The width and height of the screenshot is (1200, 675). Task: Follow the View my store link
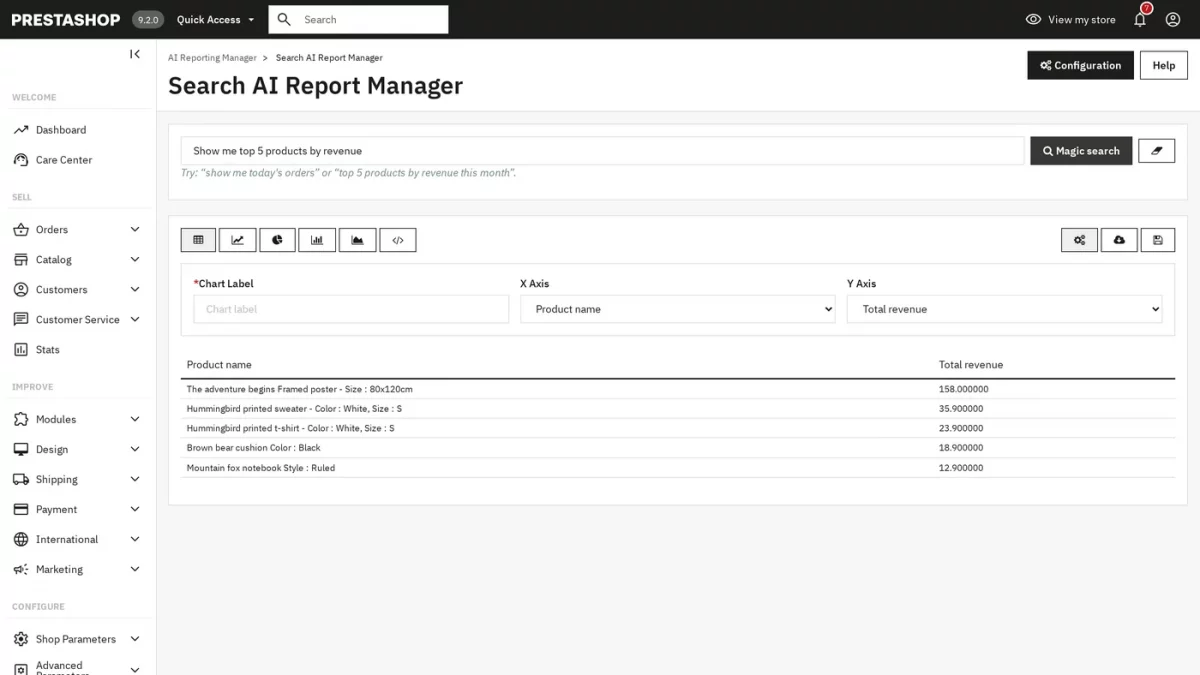pyautogui.click(x=1081, y=19)
